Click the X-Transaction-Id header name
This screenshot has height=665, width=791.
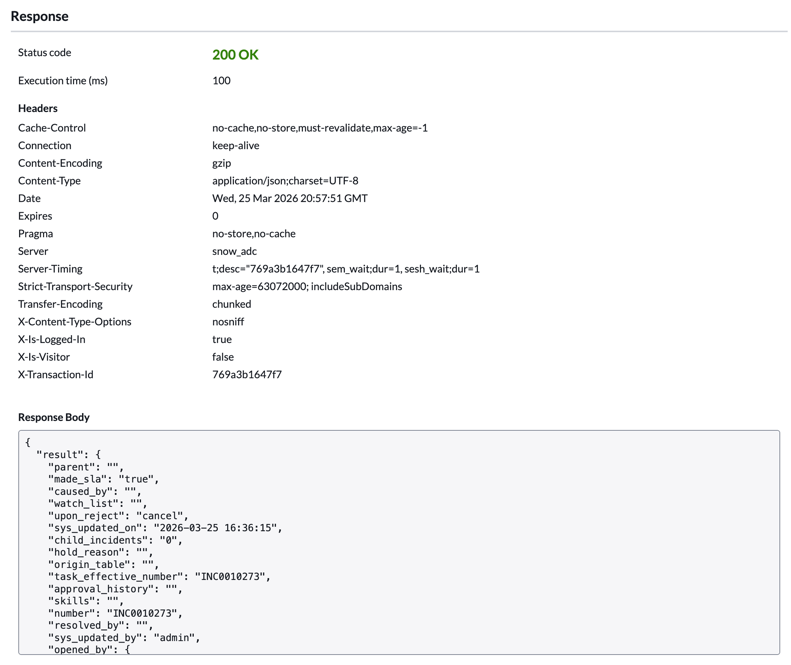tap(56, 375)
